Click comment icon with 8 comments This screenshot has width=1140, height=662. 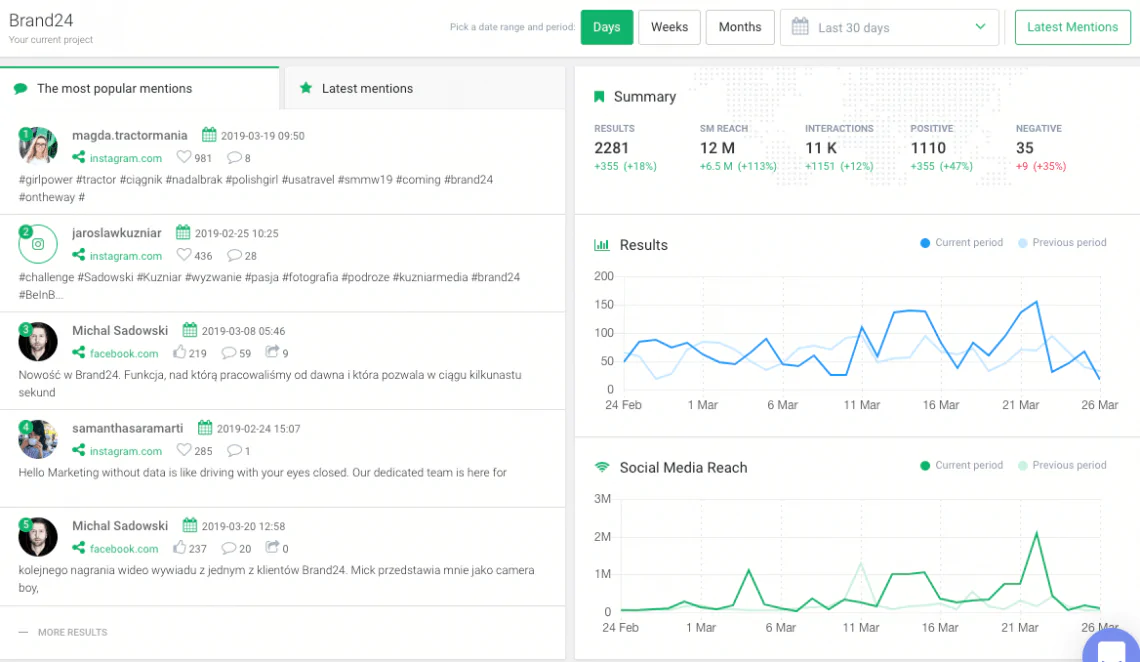coord(234,157)
